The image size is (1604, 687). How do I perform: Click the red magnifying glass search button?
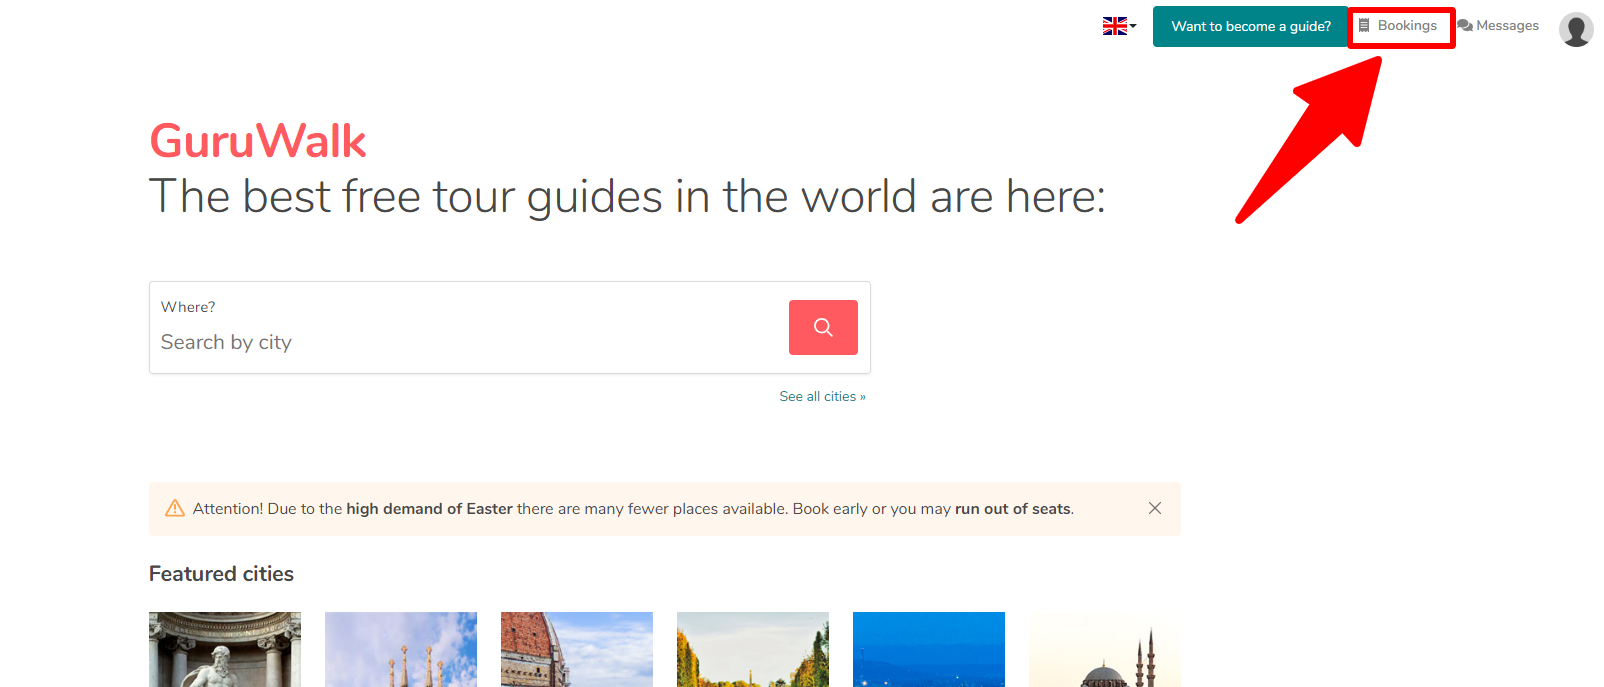823,327
